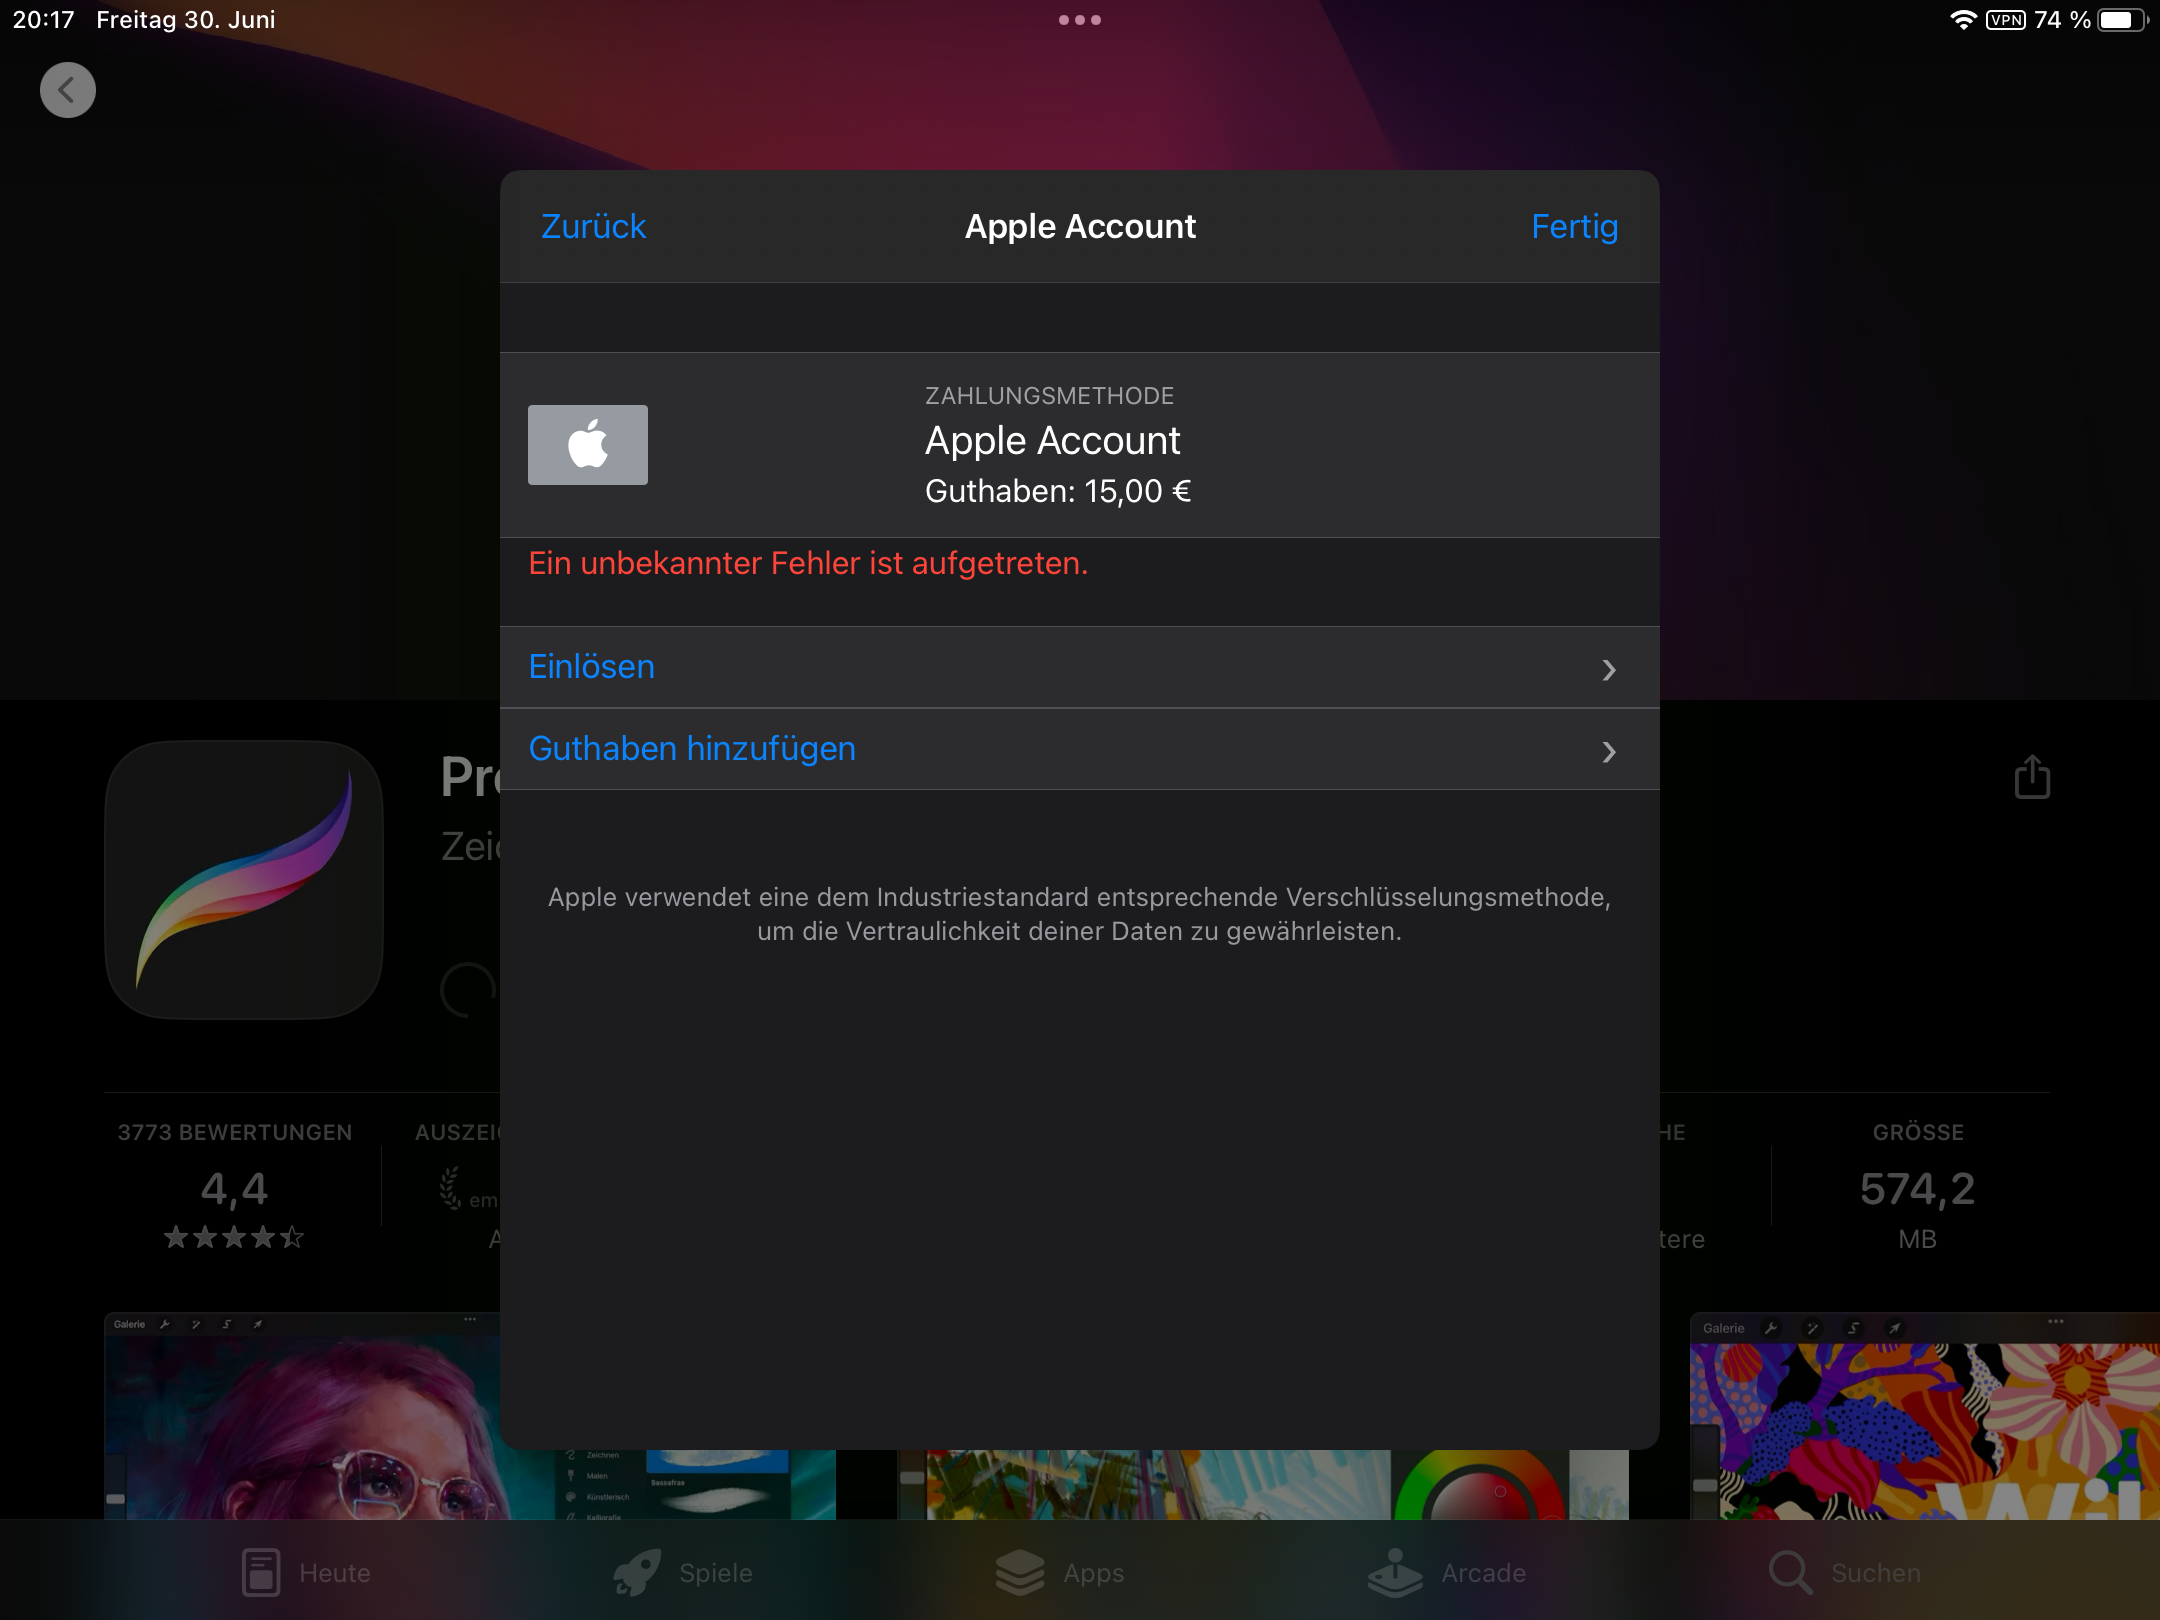Image resolution: width=2160 pixels, height=1620 pixels.
Task: Tap the GRÖSSE heading
Action: click(1918, 1132)
